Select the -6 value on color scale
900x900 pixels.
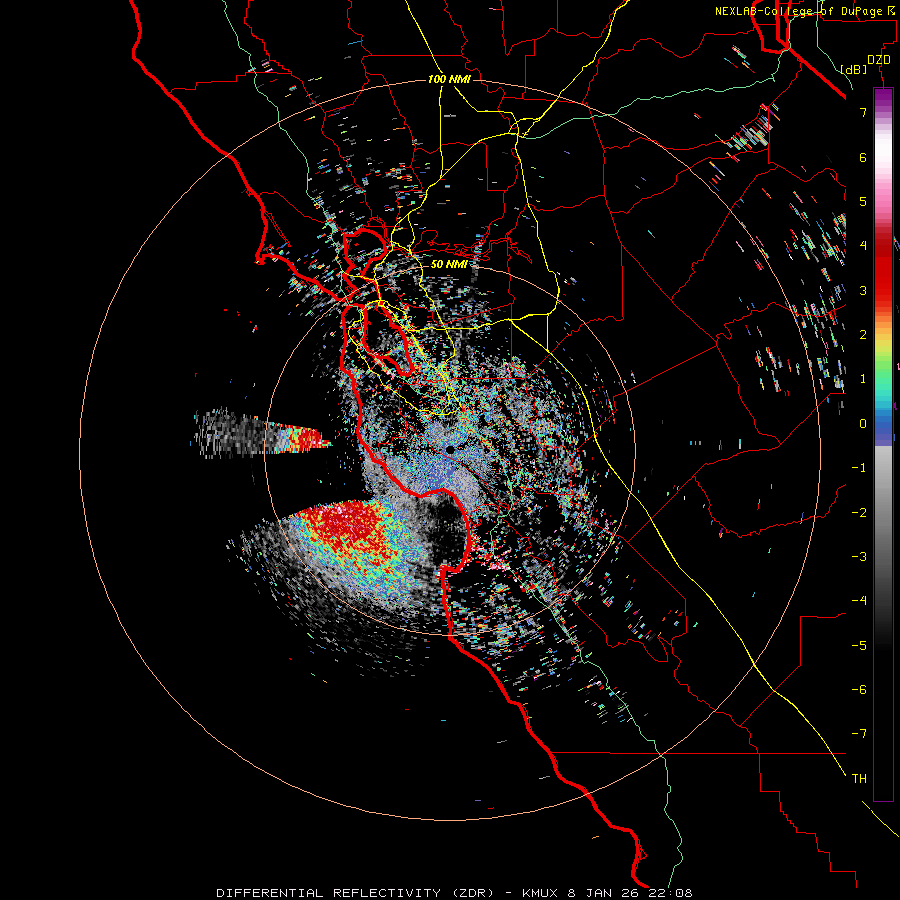tap(859, 690)
